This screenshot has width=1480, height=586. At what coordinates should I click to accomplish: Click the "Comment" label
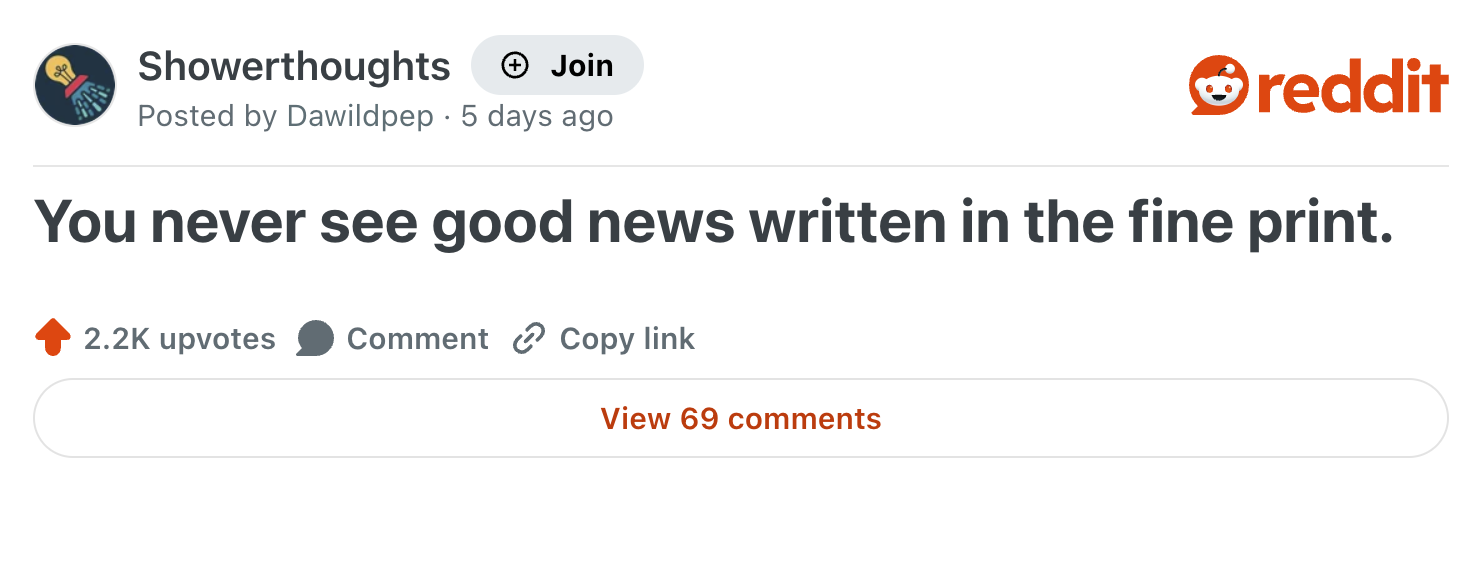tap(418, 339)
